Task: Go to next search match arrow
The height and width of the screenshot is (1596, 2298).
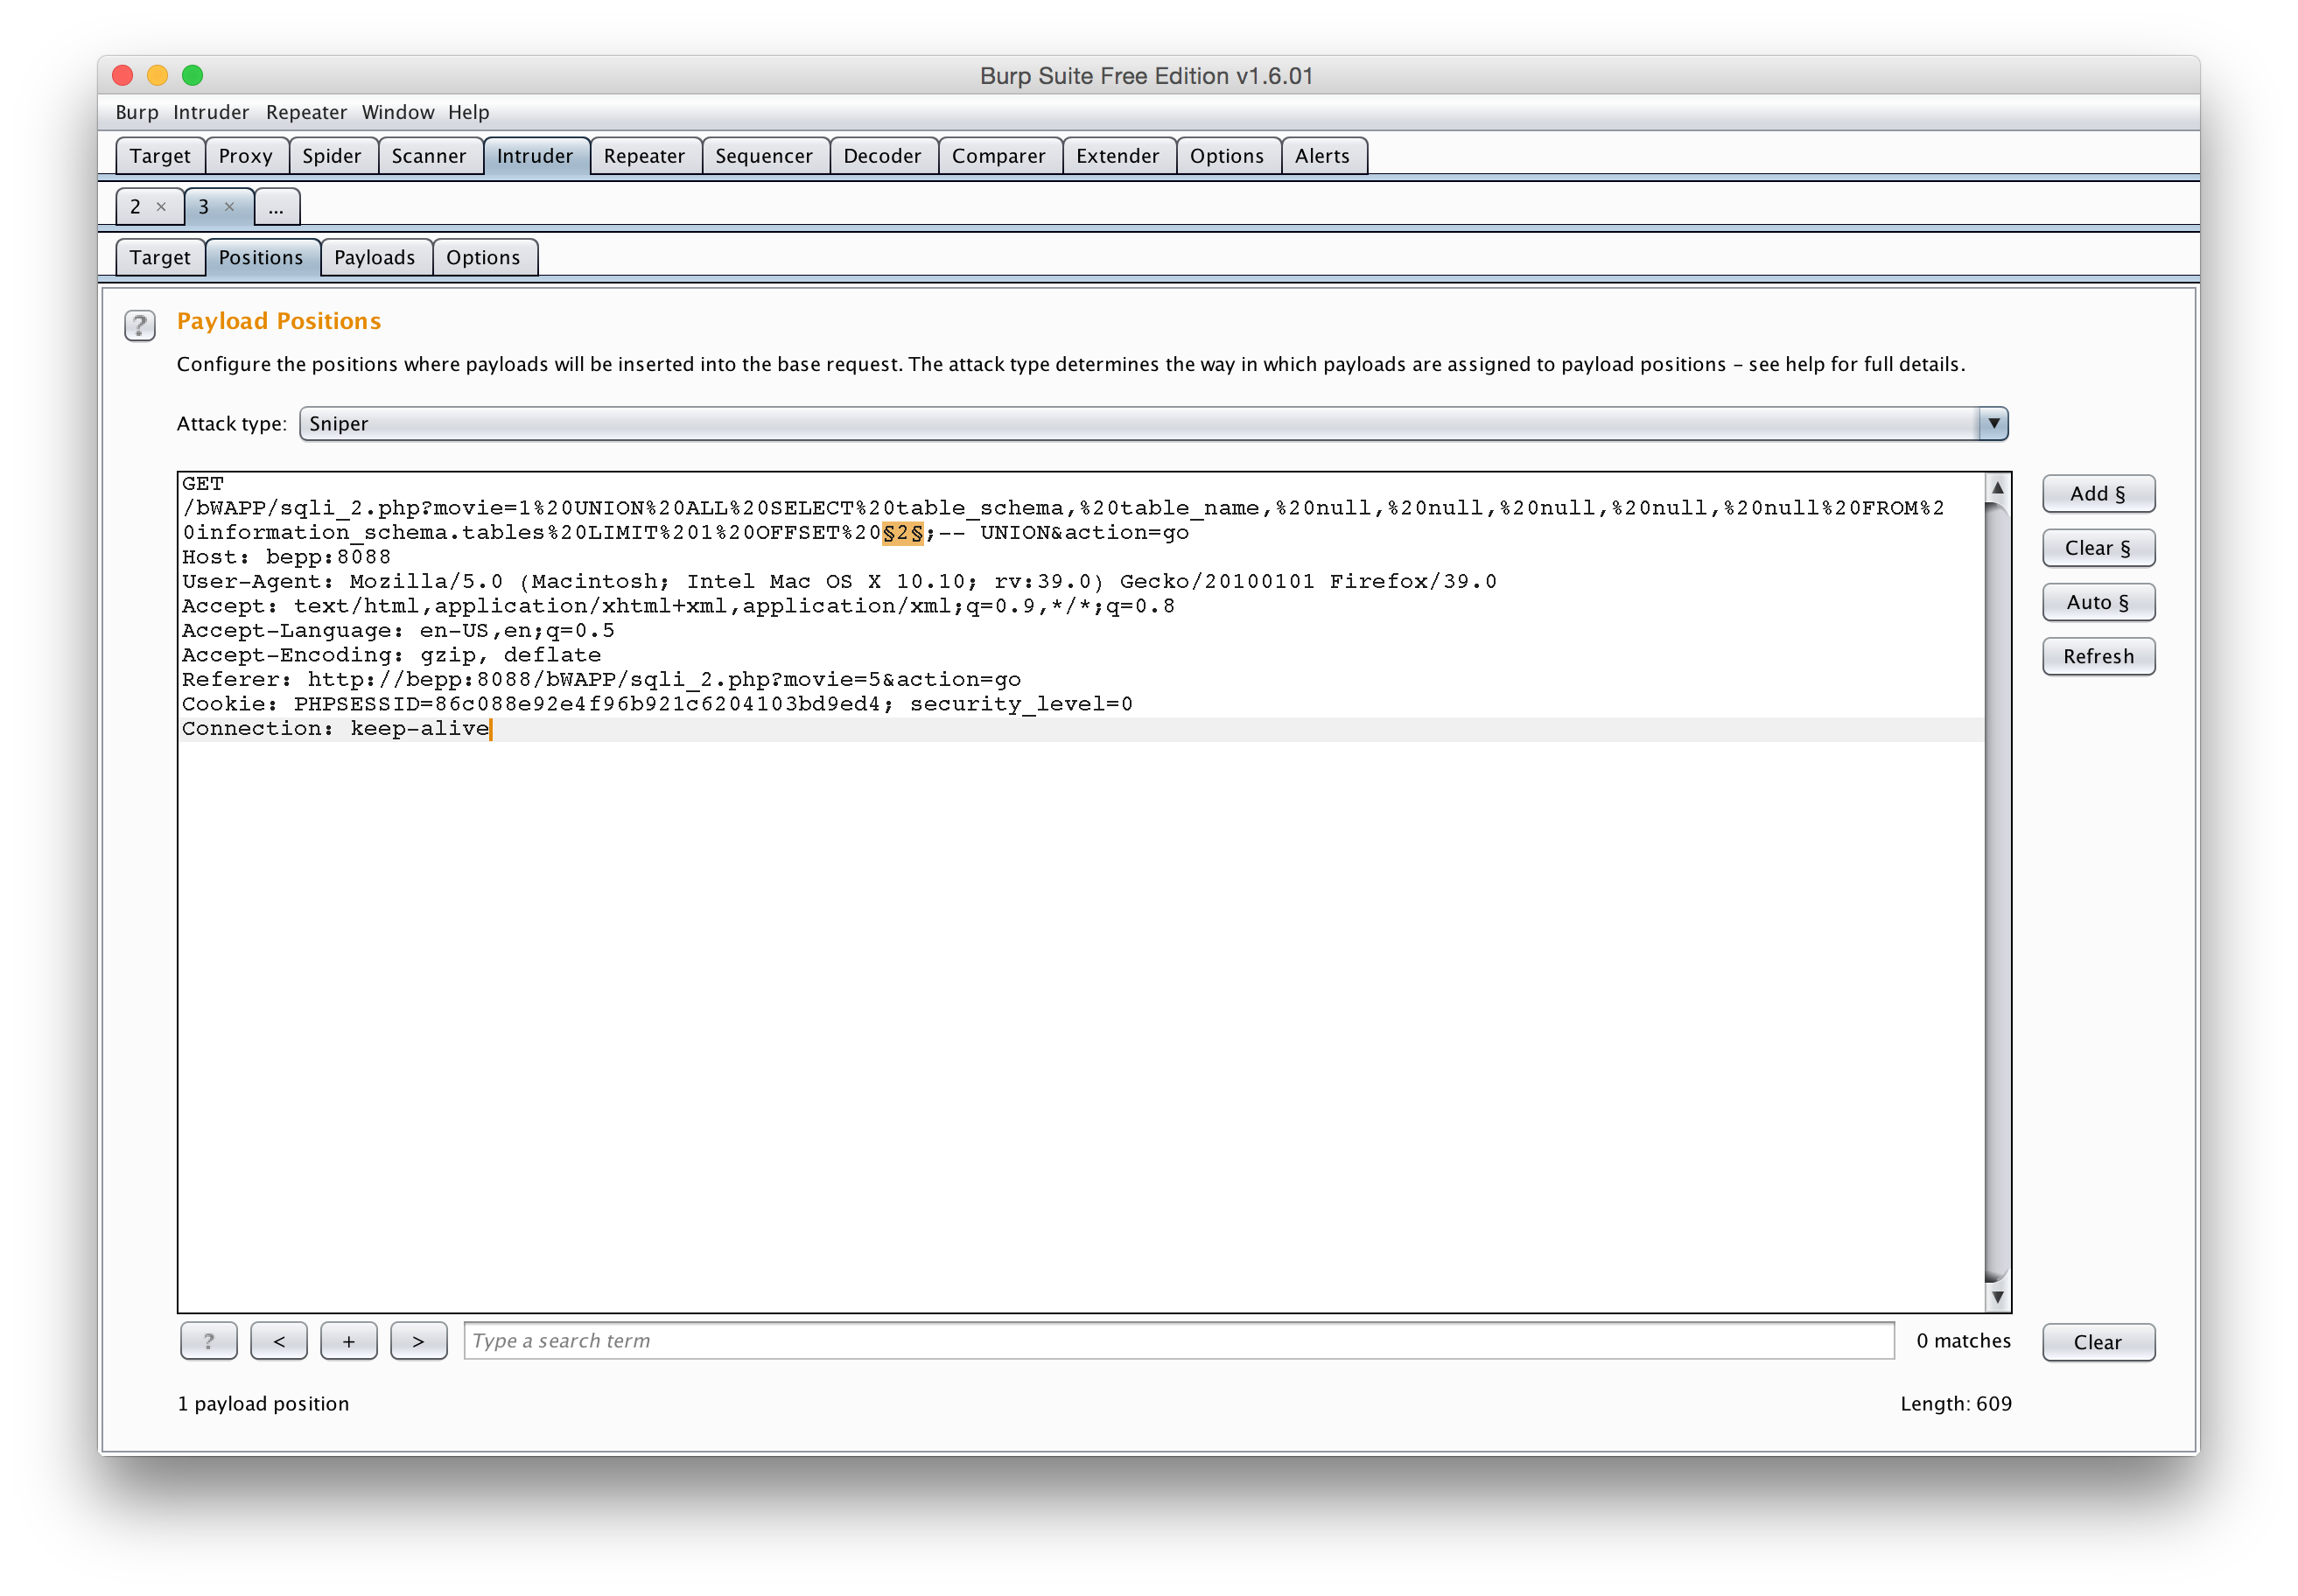Action: pyautogui.click(x=418, y=1341)
